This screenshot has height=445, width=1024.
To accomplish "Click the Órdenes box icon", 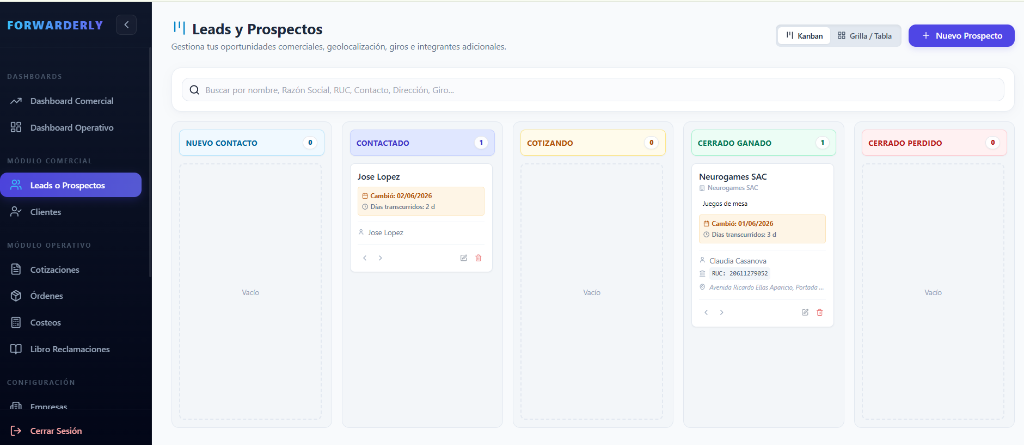I will pyautogui.click(x=16, y=296).
